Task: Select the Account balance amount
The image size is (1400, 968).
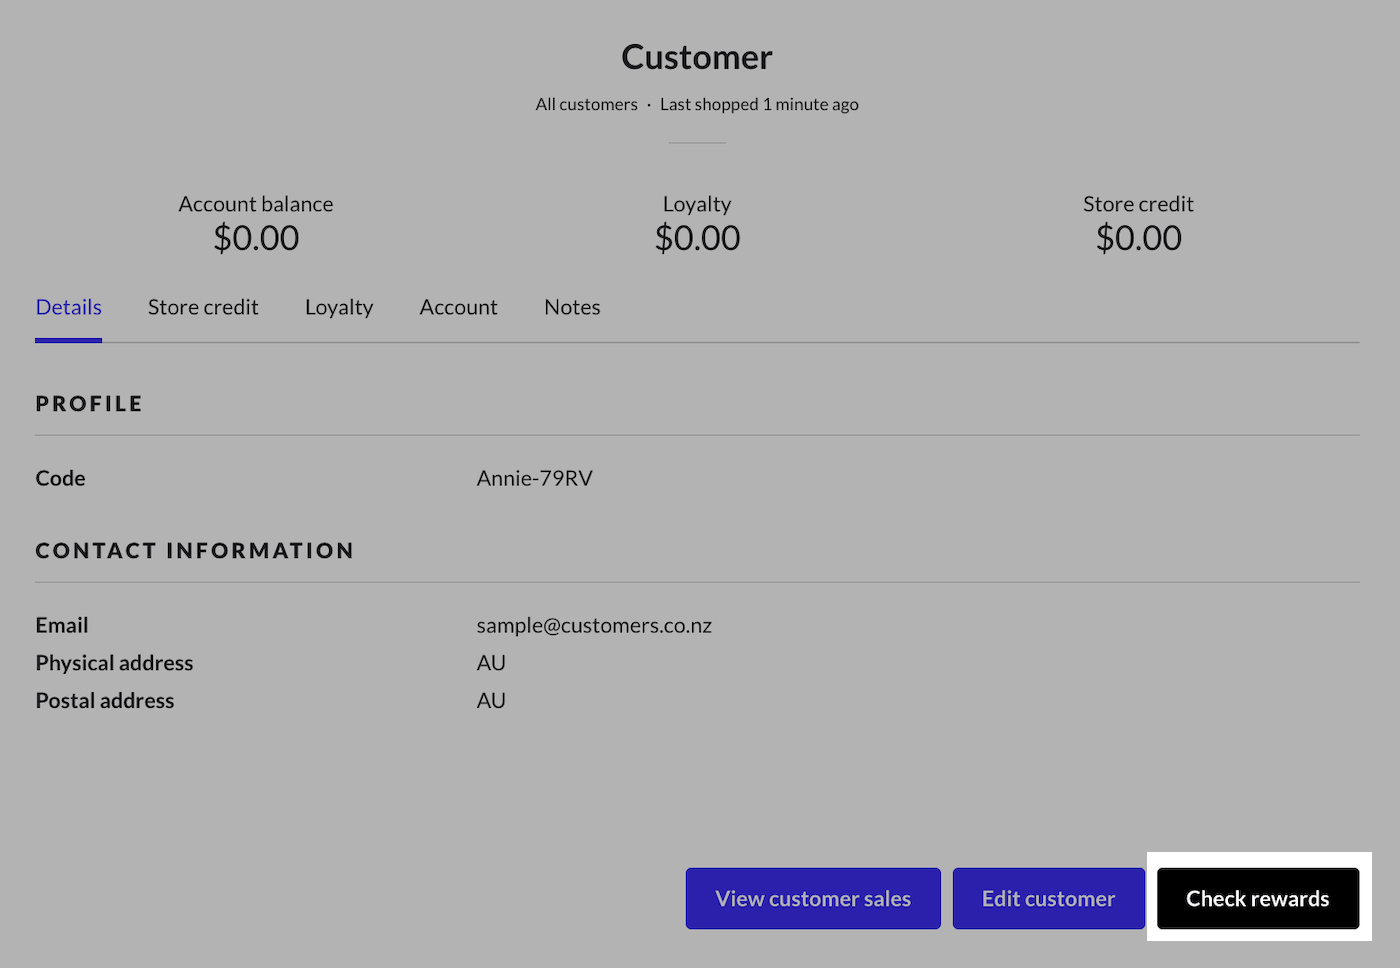Action: 255,238
